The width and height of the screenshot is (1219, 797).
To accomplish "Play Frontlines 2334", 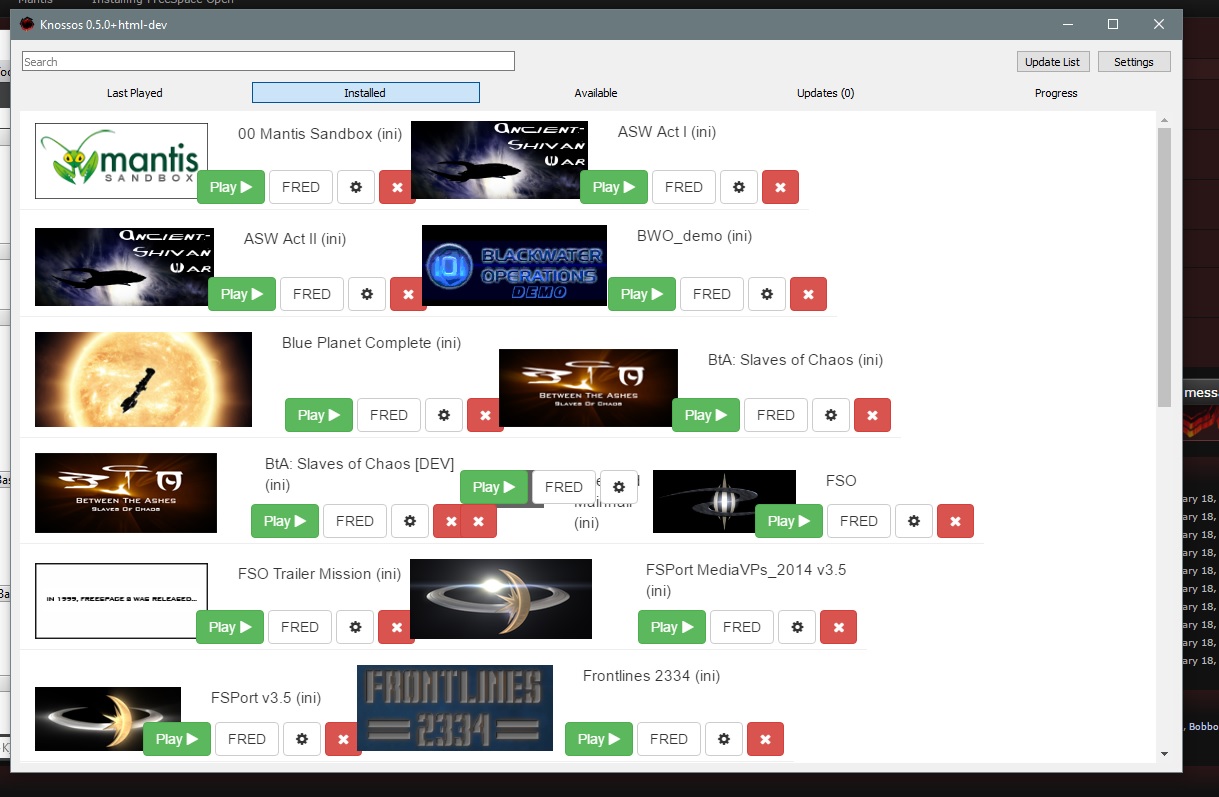I will coord(599,739).
